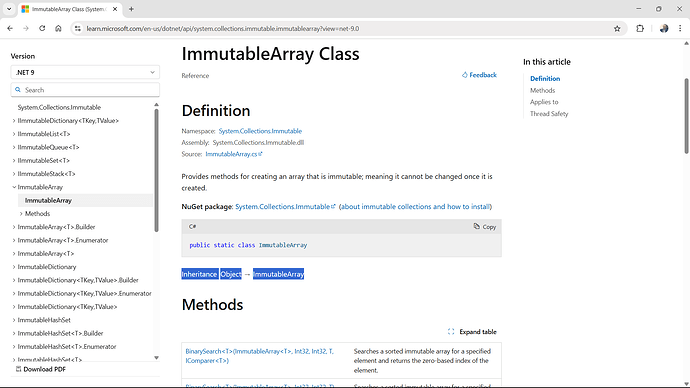
Task: Open ImmutableHashSet<T>.Builder in tree
Action: point(60,333)
